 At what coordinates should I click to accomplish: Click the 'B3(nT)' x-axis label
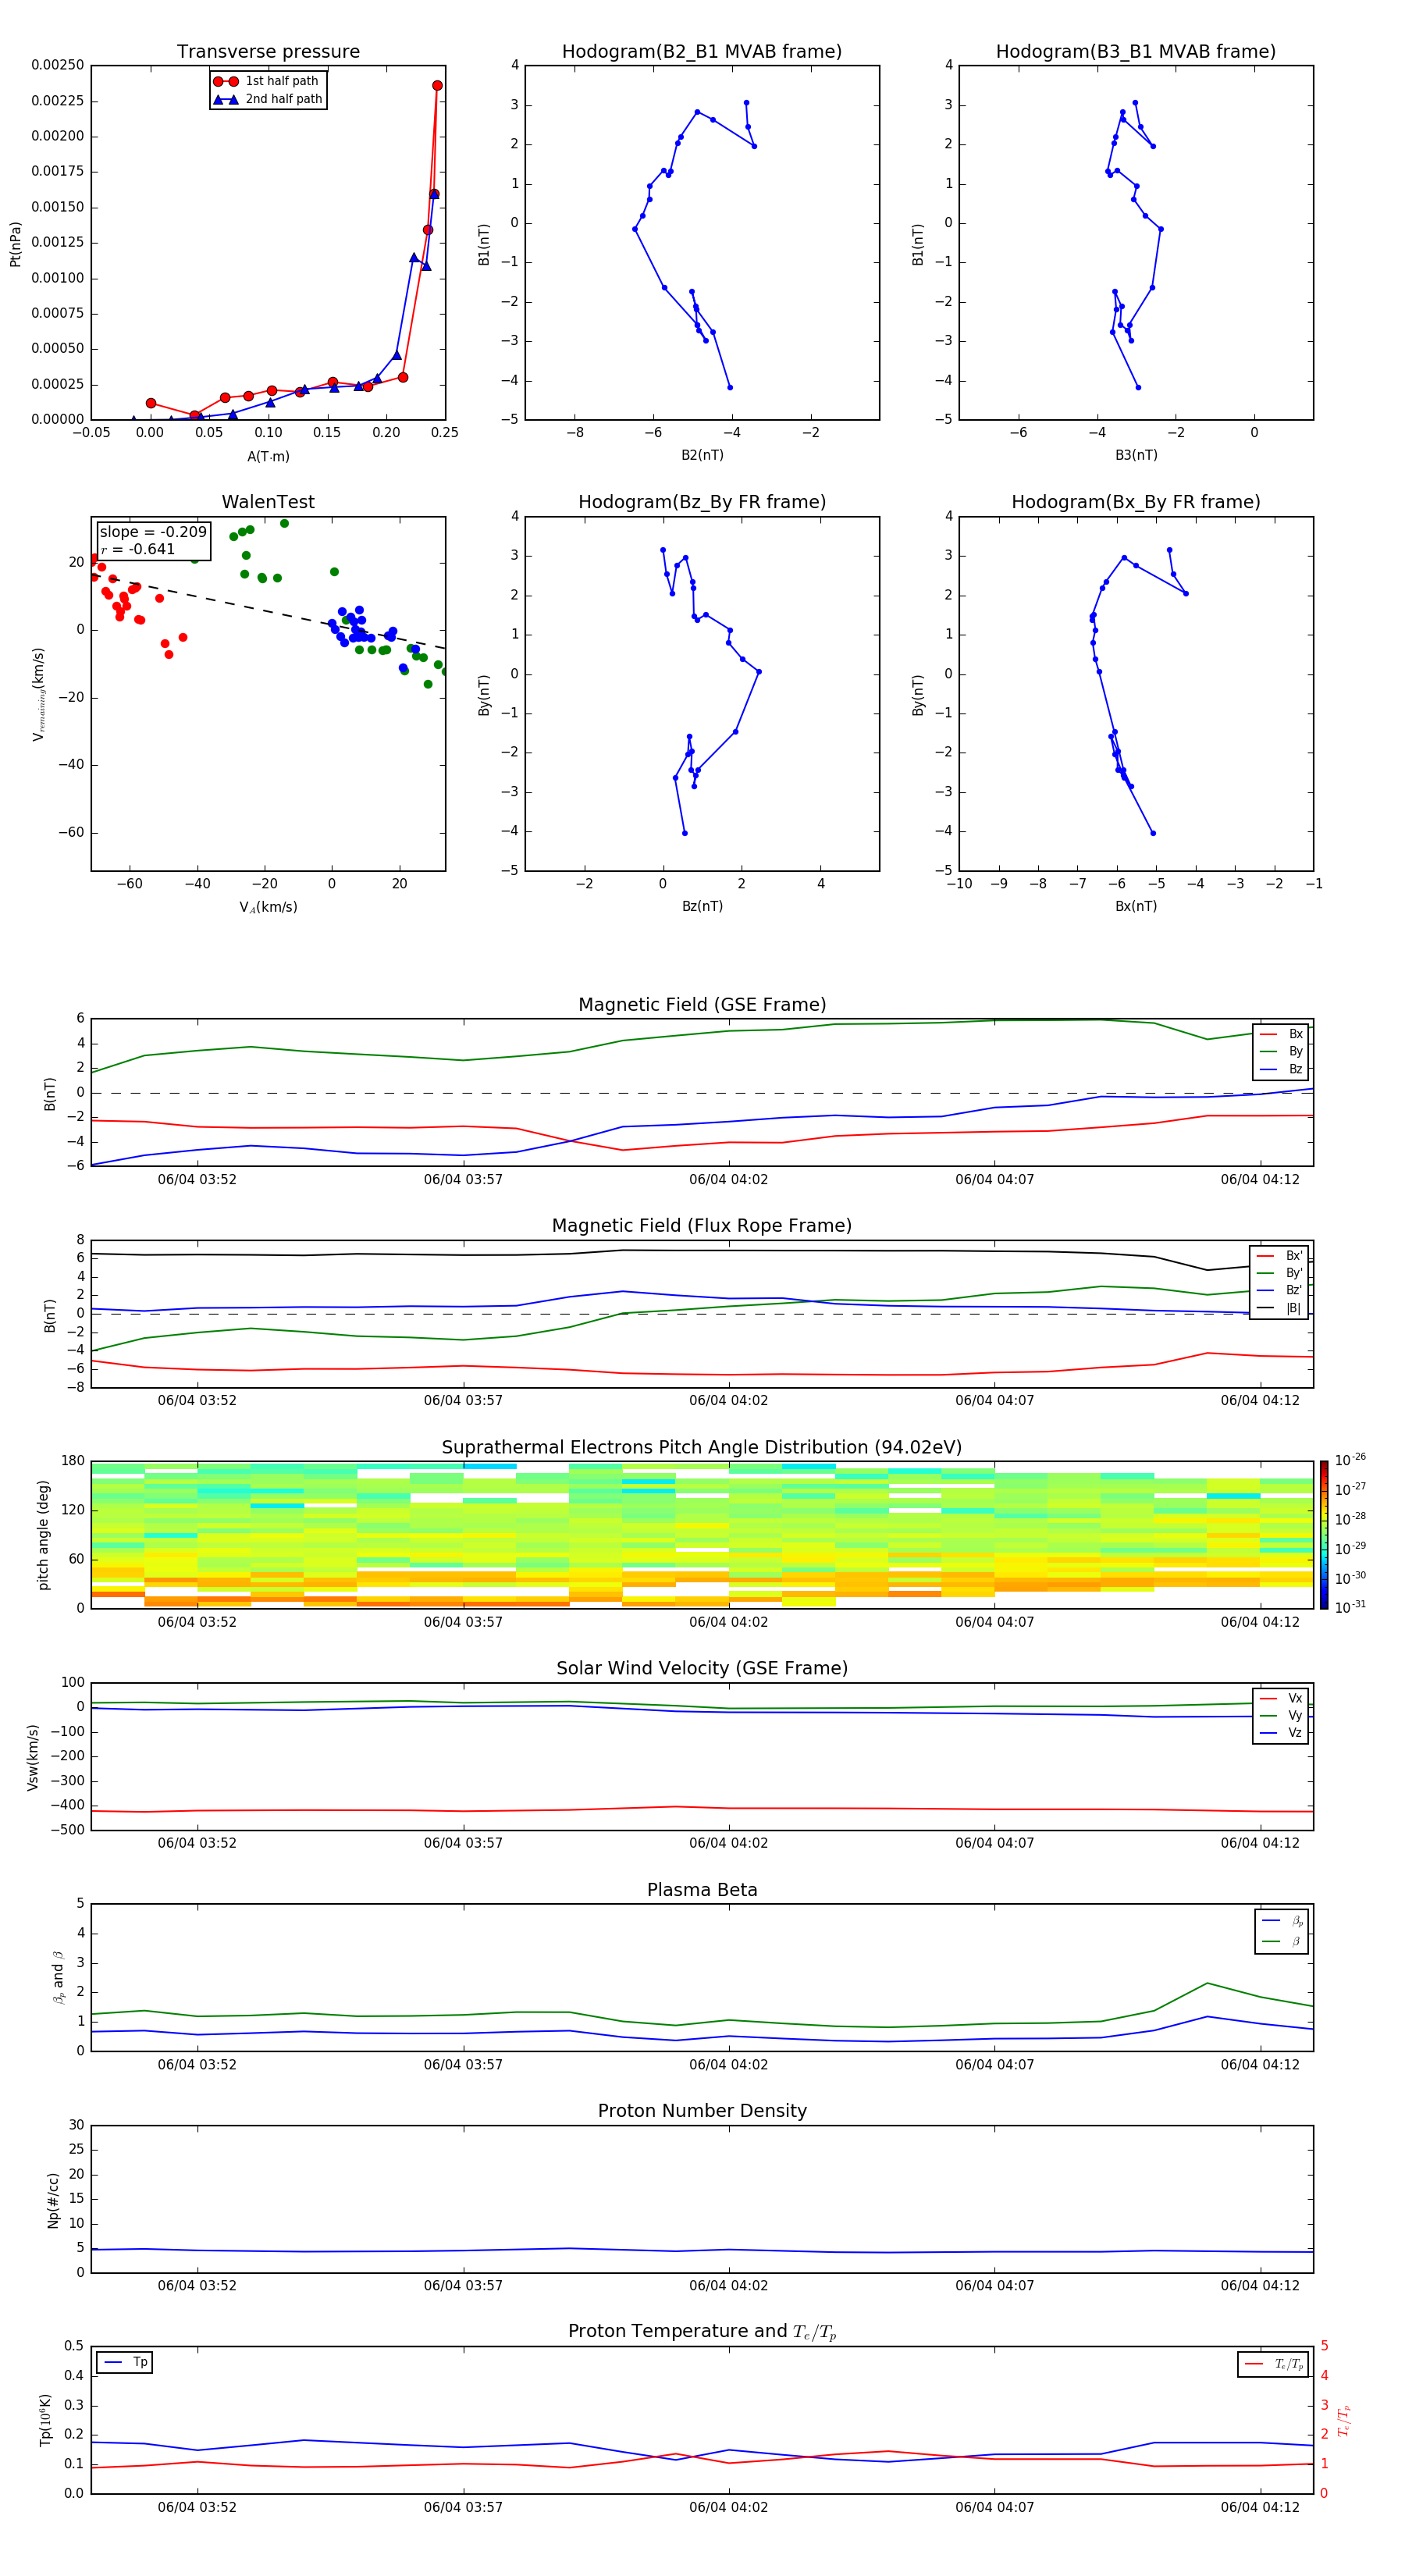coord(1136,455)
